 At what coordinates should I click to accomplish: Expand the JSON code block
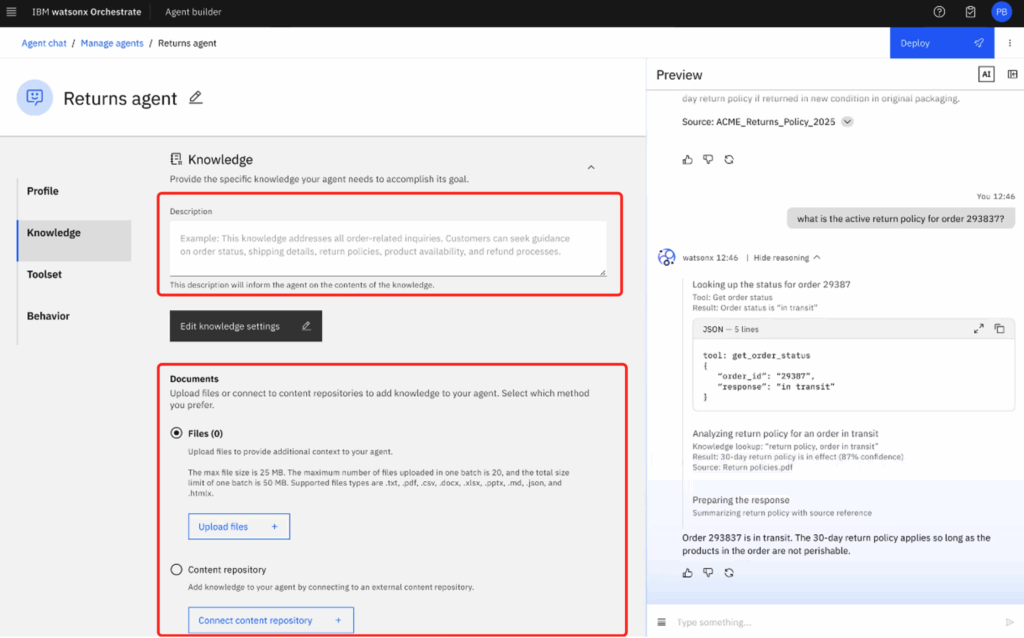pyautogui.click(x=978, y=329)
